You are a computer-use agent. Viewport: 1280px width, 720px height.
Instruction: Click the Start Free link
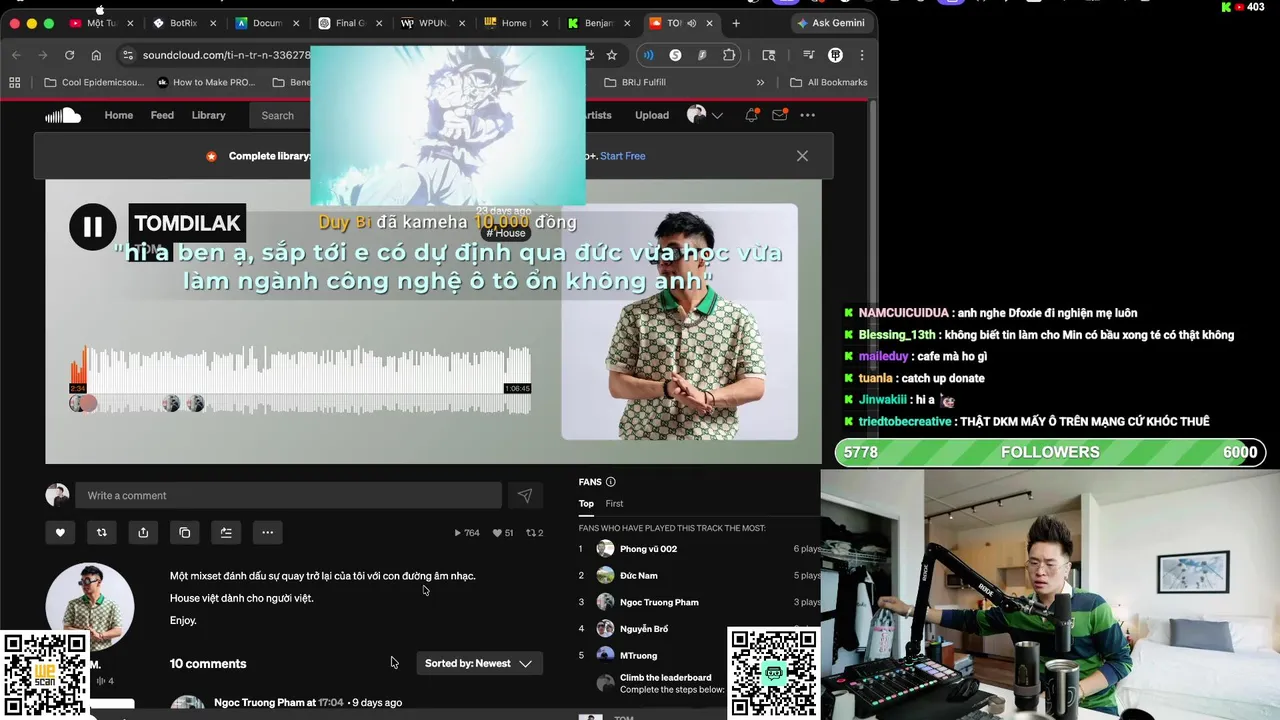pyautogui.click(x=622, y=156)
